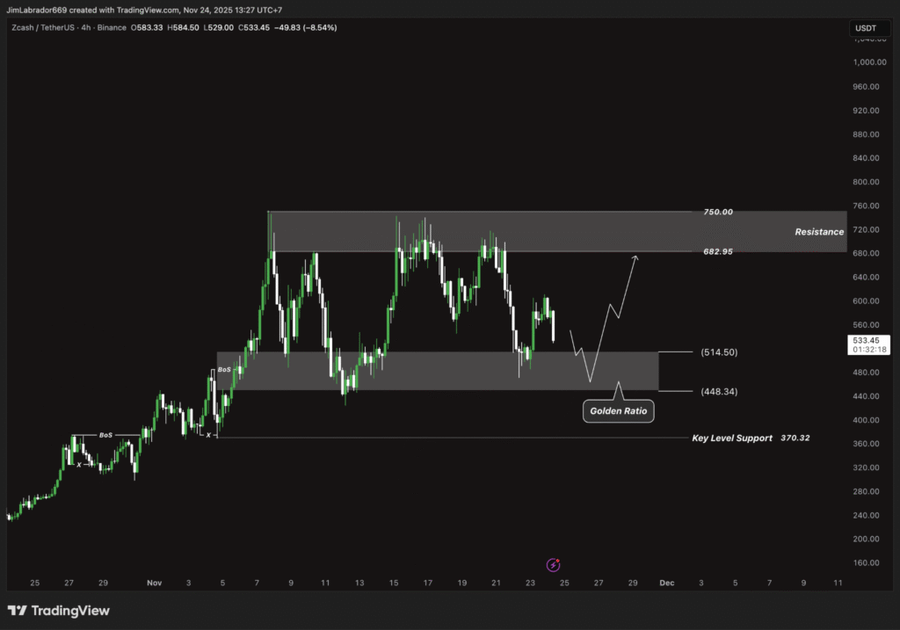The width and height of the screenshot is (900, 630).
Task: Select the 750.00 resistance top price label
Action: (717, 212)
